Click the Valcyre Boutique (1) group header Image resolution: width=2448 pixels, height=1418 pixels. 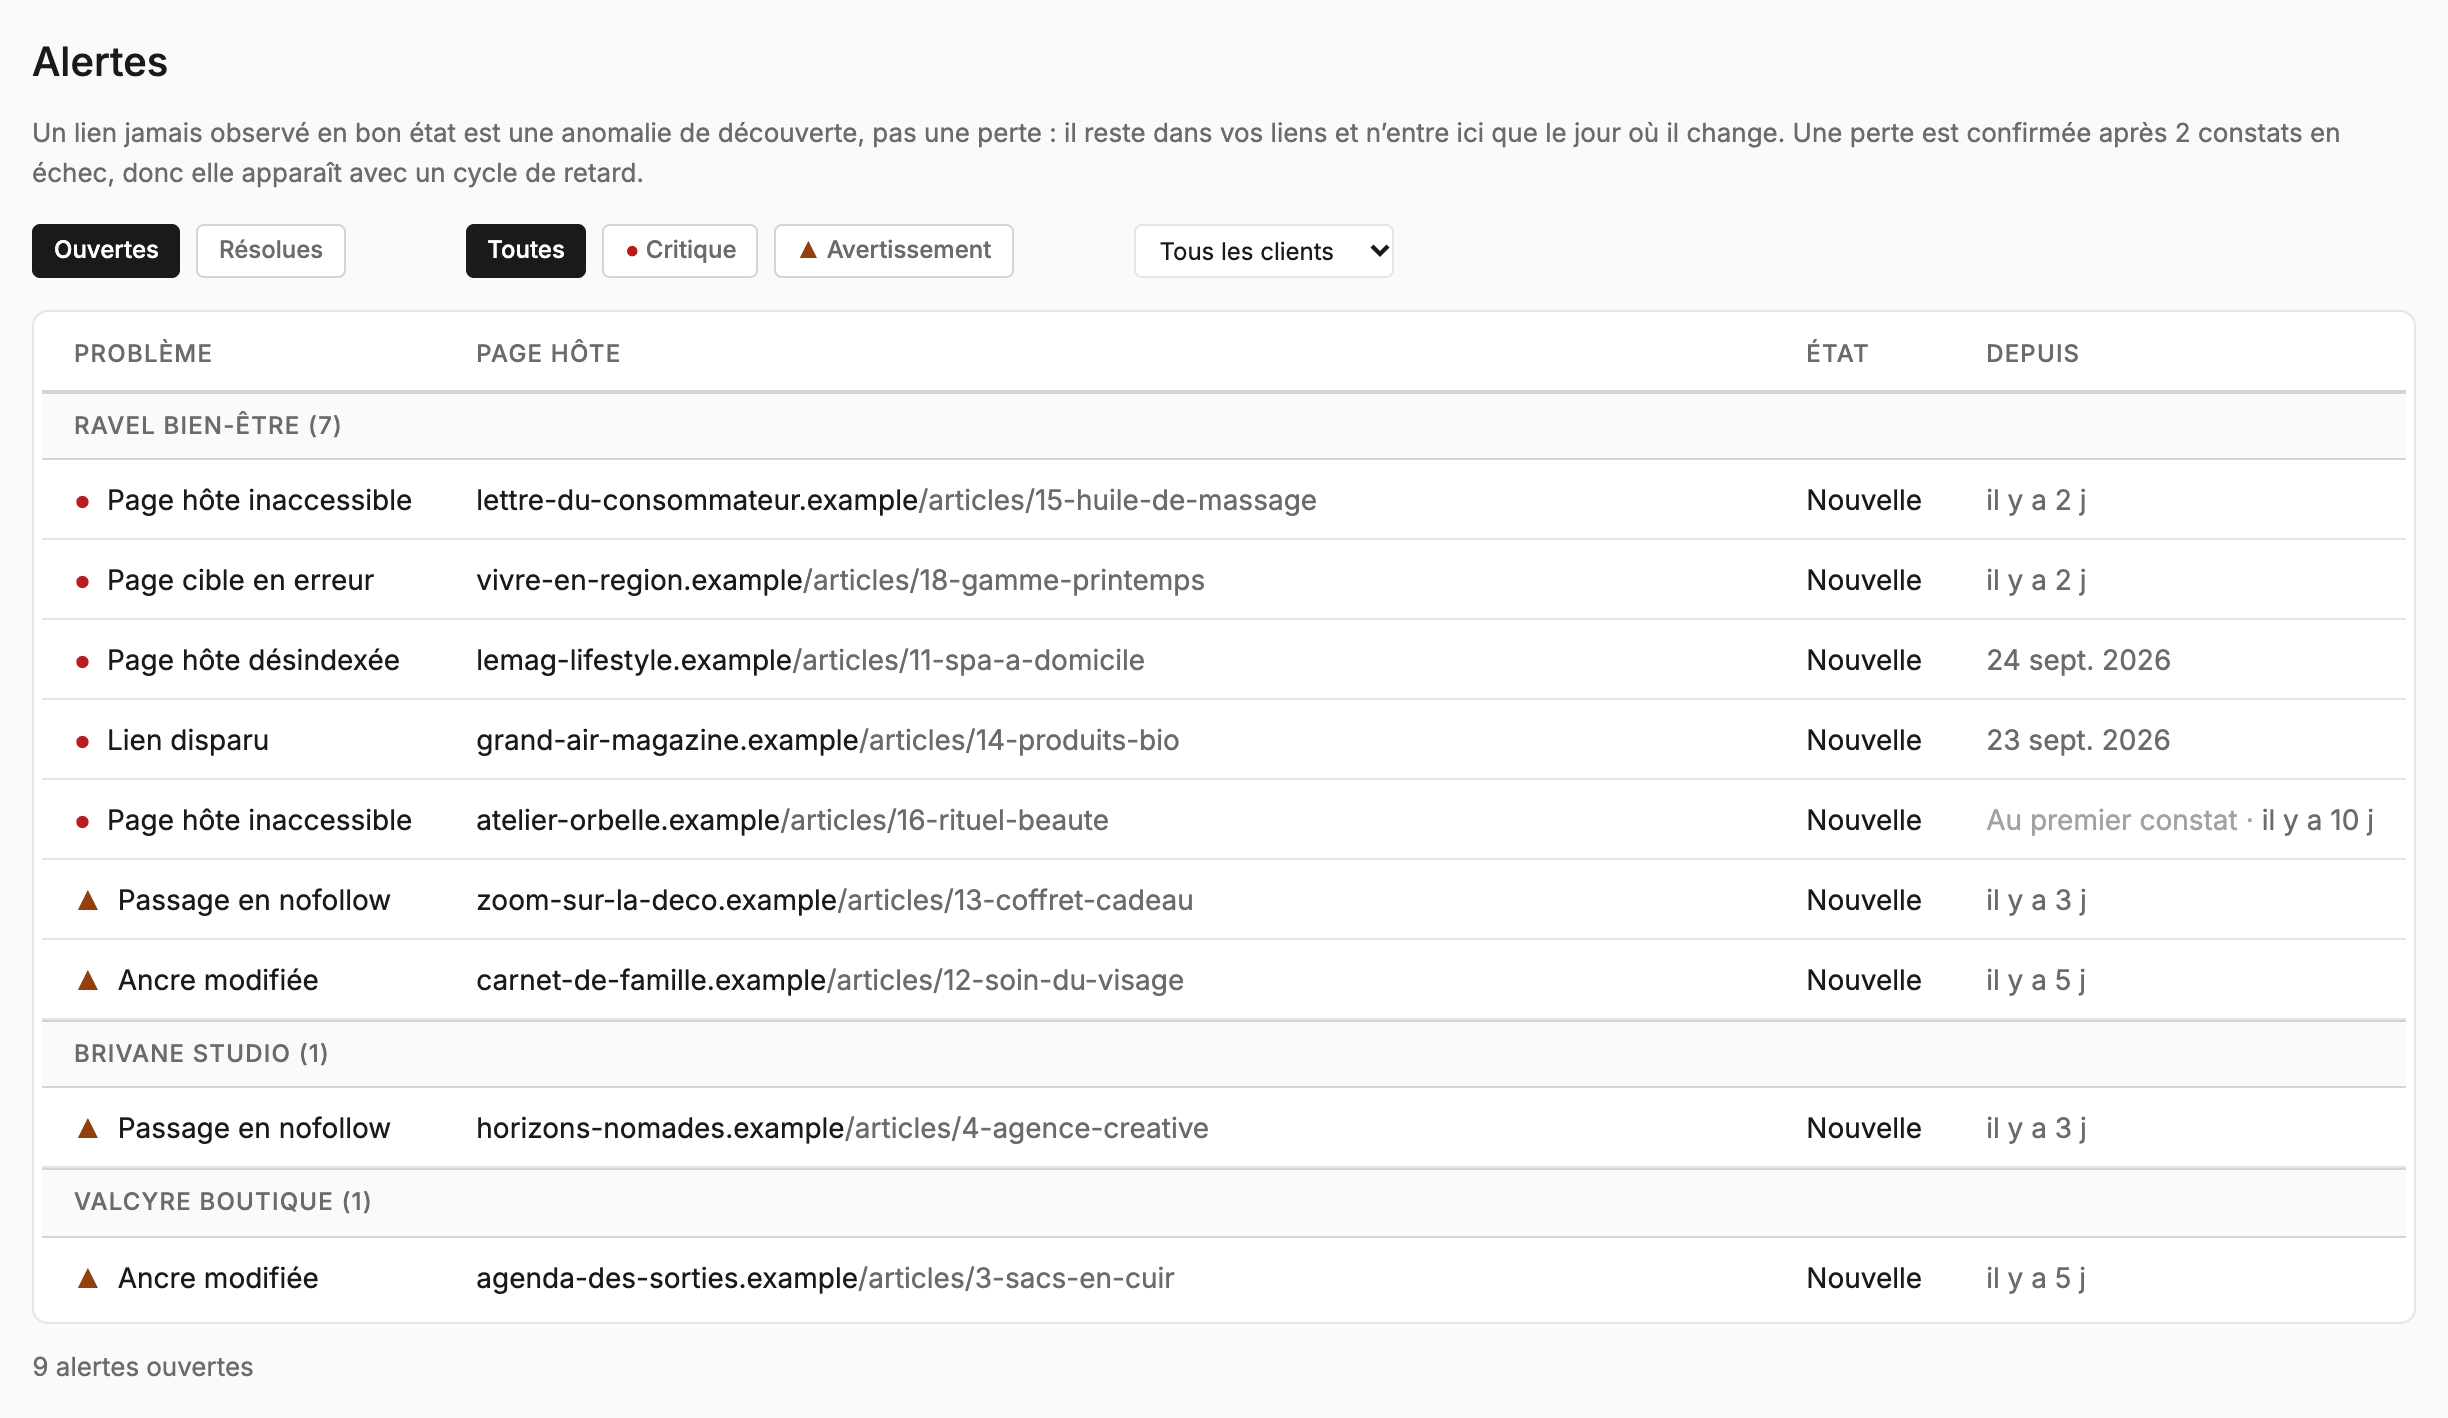(1224, 1202)
